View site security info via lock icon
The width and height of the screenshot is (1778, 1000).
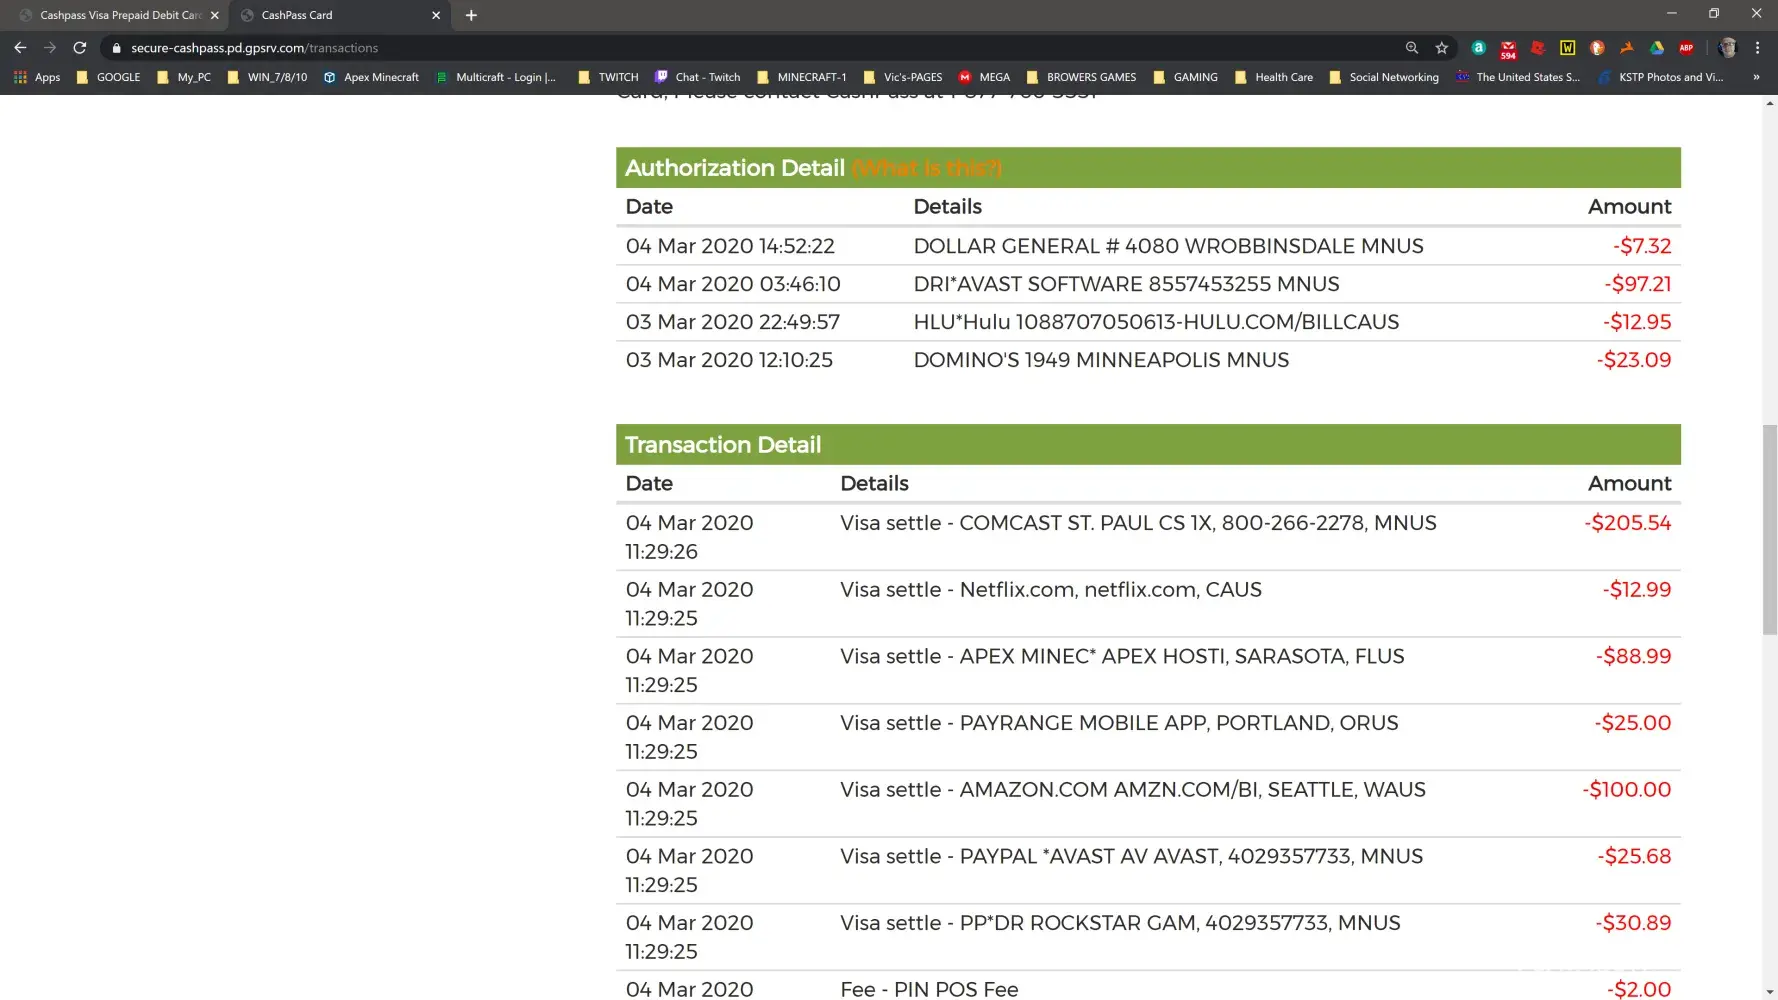tap(116, 48)
